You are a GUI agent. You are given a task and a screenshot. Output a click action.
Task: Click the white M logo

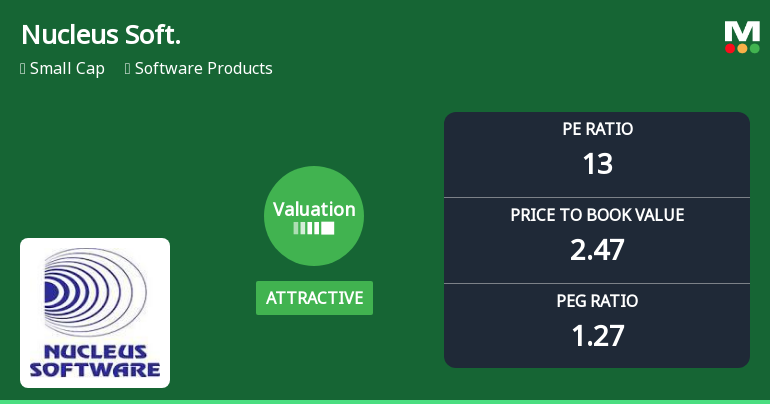pyautogui.click(x=742, y=31)
